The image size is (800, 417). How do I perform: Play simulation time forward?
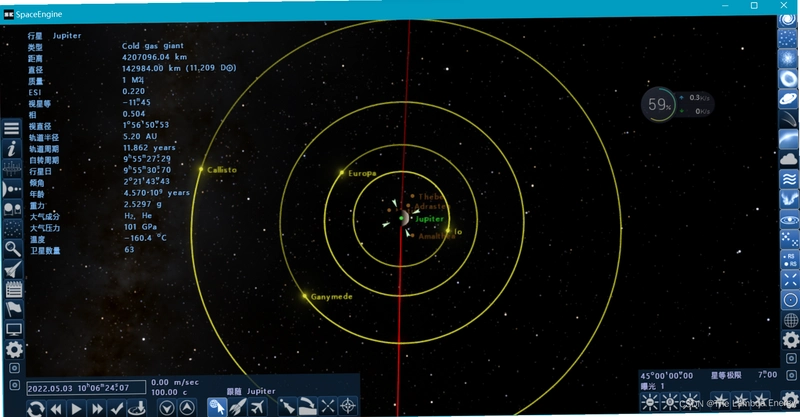[x=77, y=408]
